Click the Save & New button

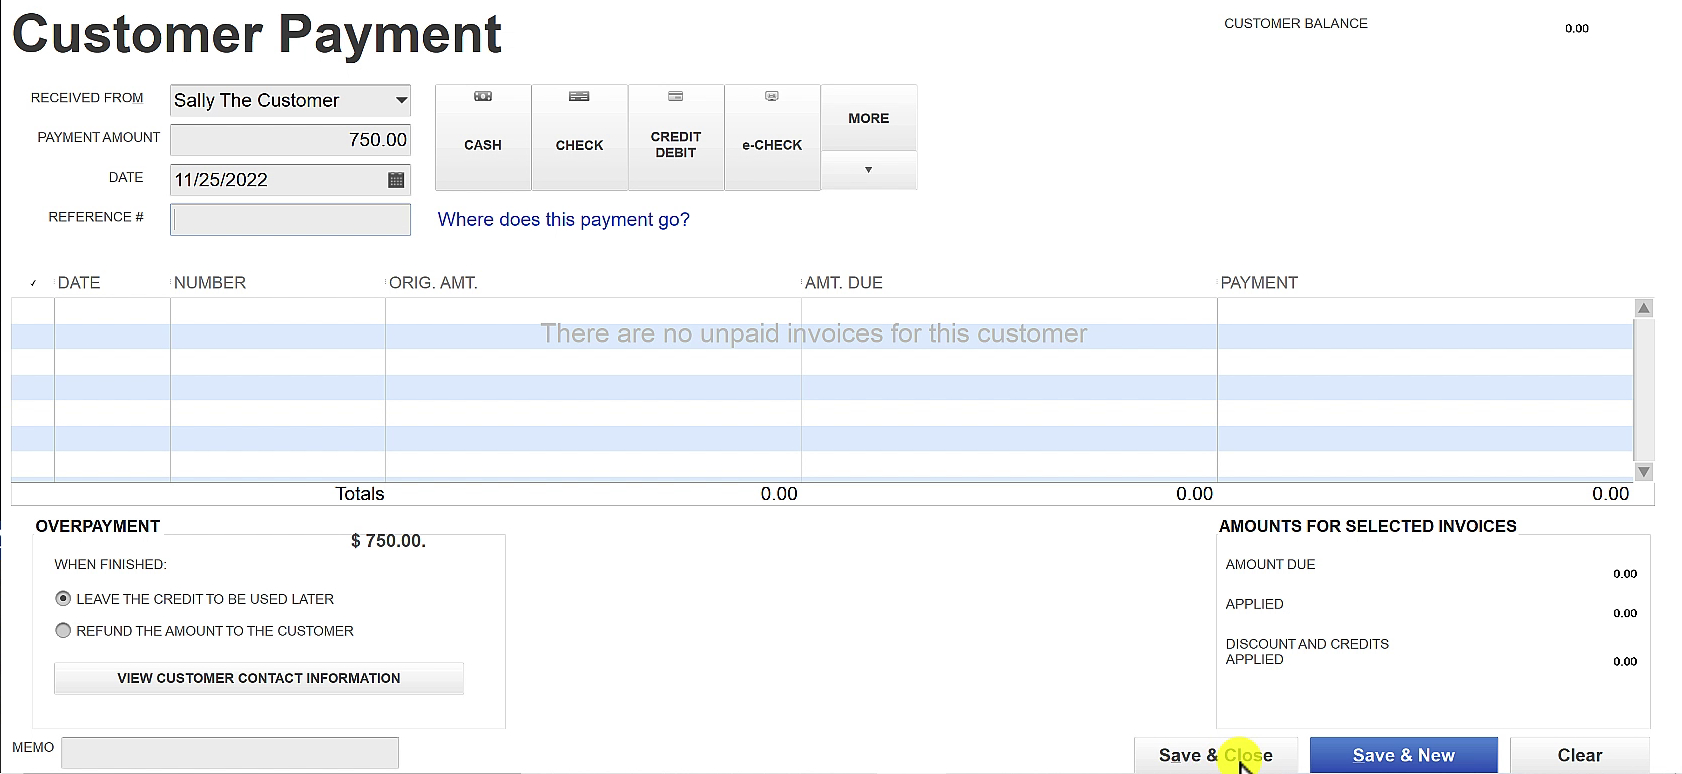[x=1403, y=755]
